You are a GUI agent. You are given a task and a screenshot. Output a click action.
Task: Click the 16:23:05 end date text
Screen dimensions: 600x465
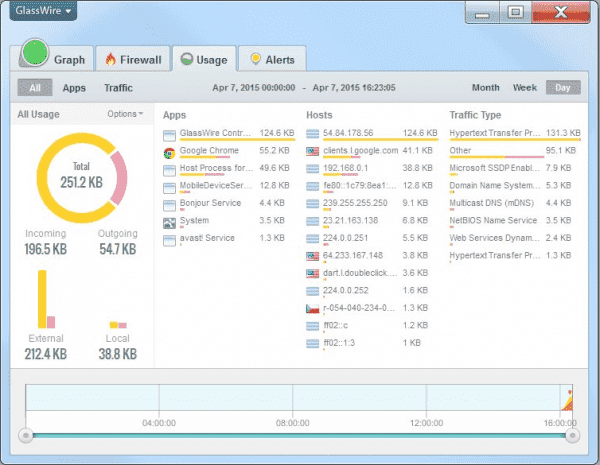point(354,88)
